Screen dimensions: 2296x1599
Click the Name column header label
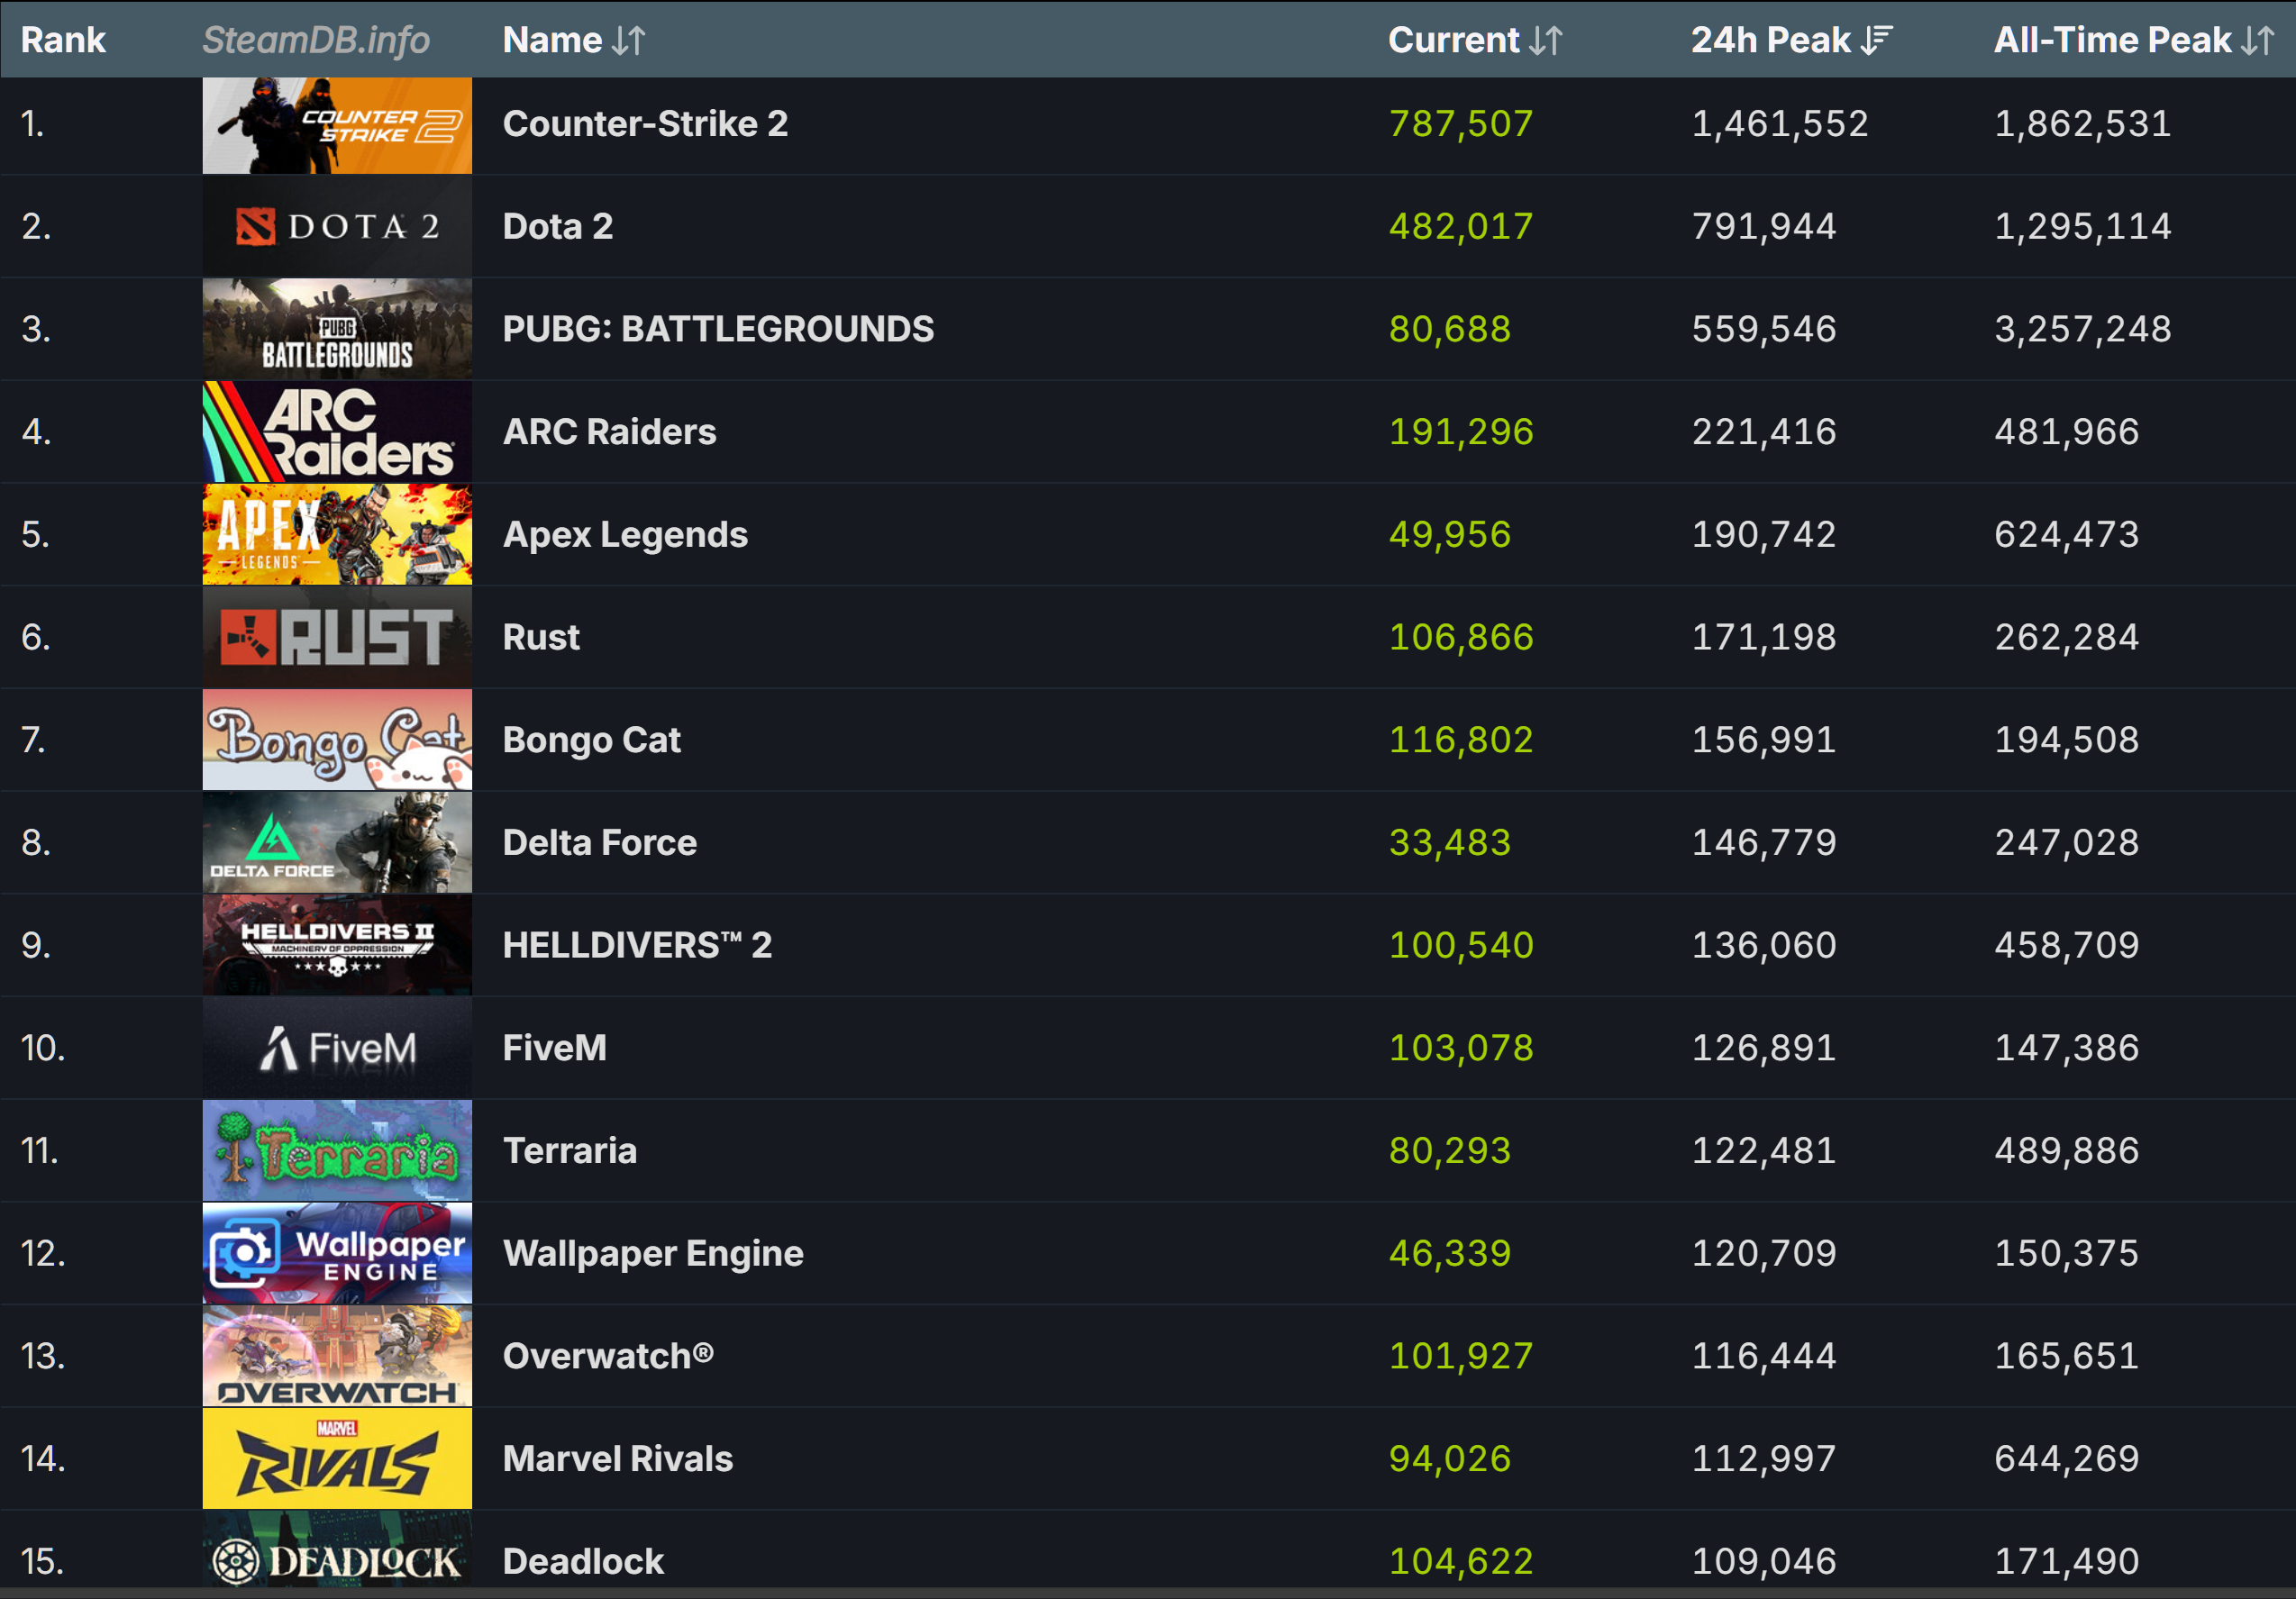pyautogui.click(x=552, y=41)
